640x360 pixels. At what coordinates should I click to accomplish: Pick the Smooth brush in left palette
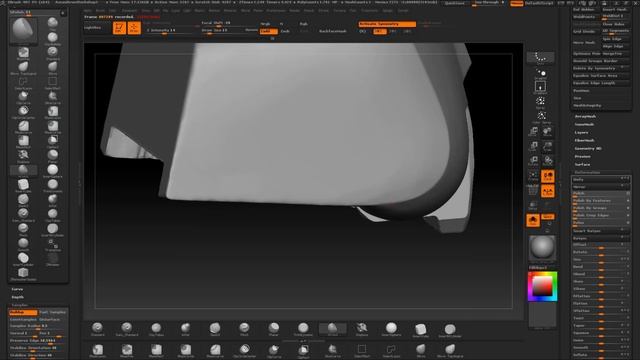coord(23,244)
